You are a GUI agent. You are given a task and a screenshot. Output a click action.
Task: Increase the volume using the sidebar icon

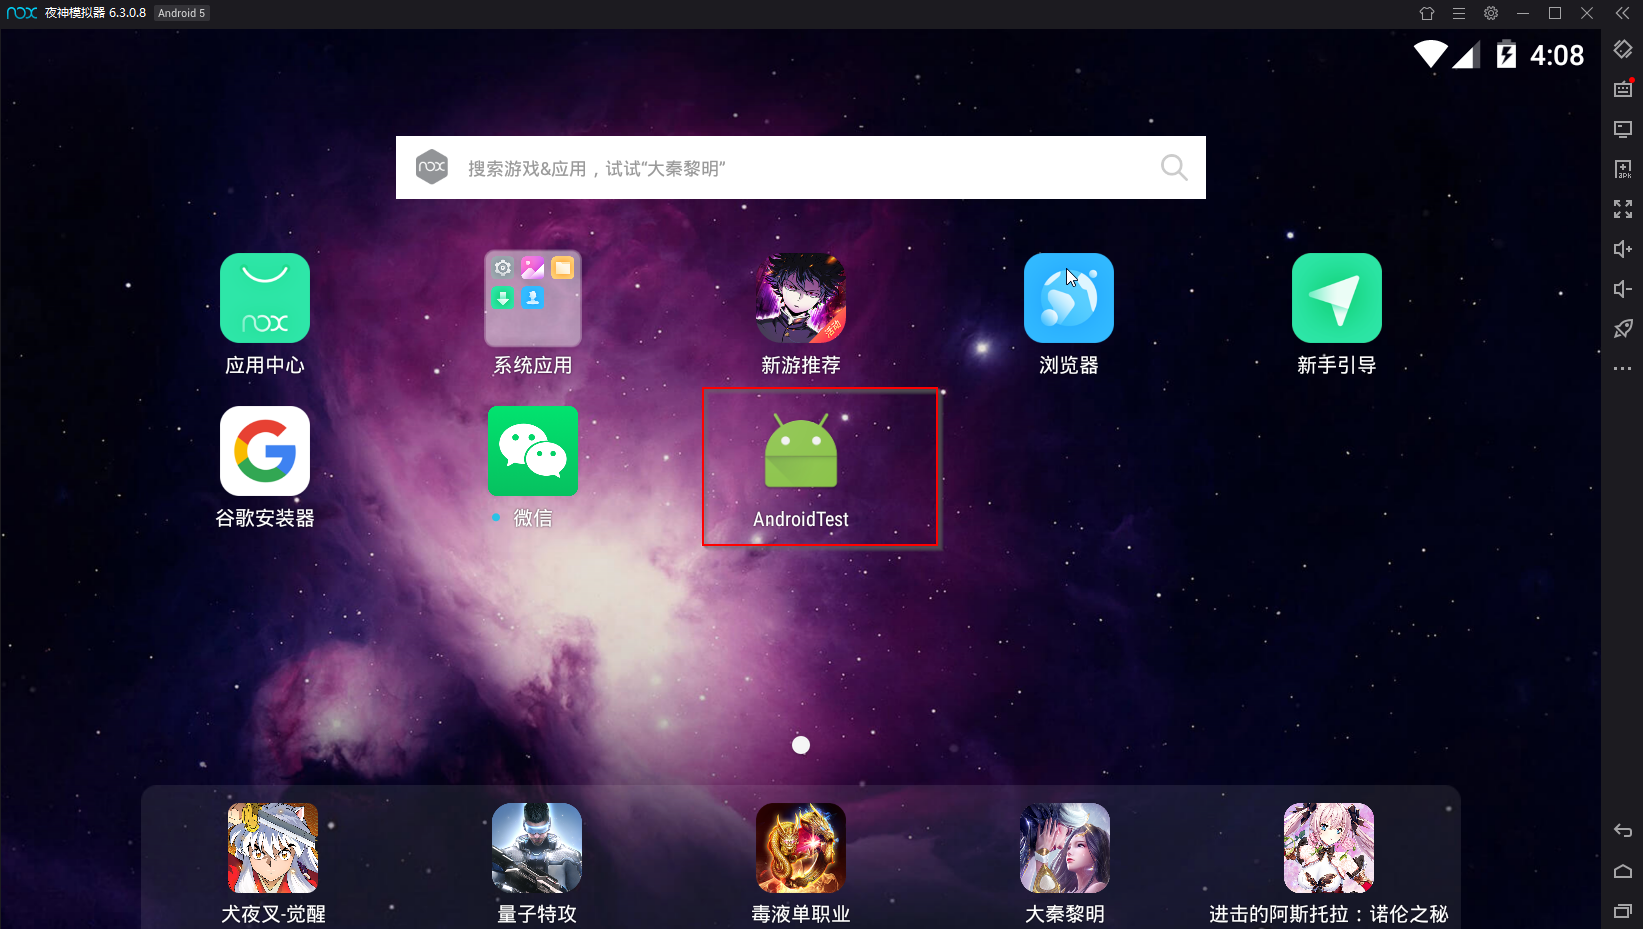click(x=1622, y=249)
